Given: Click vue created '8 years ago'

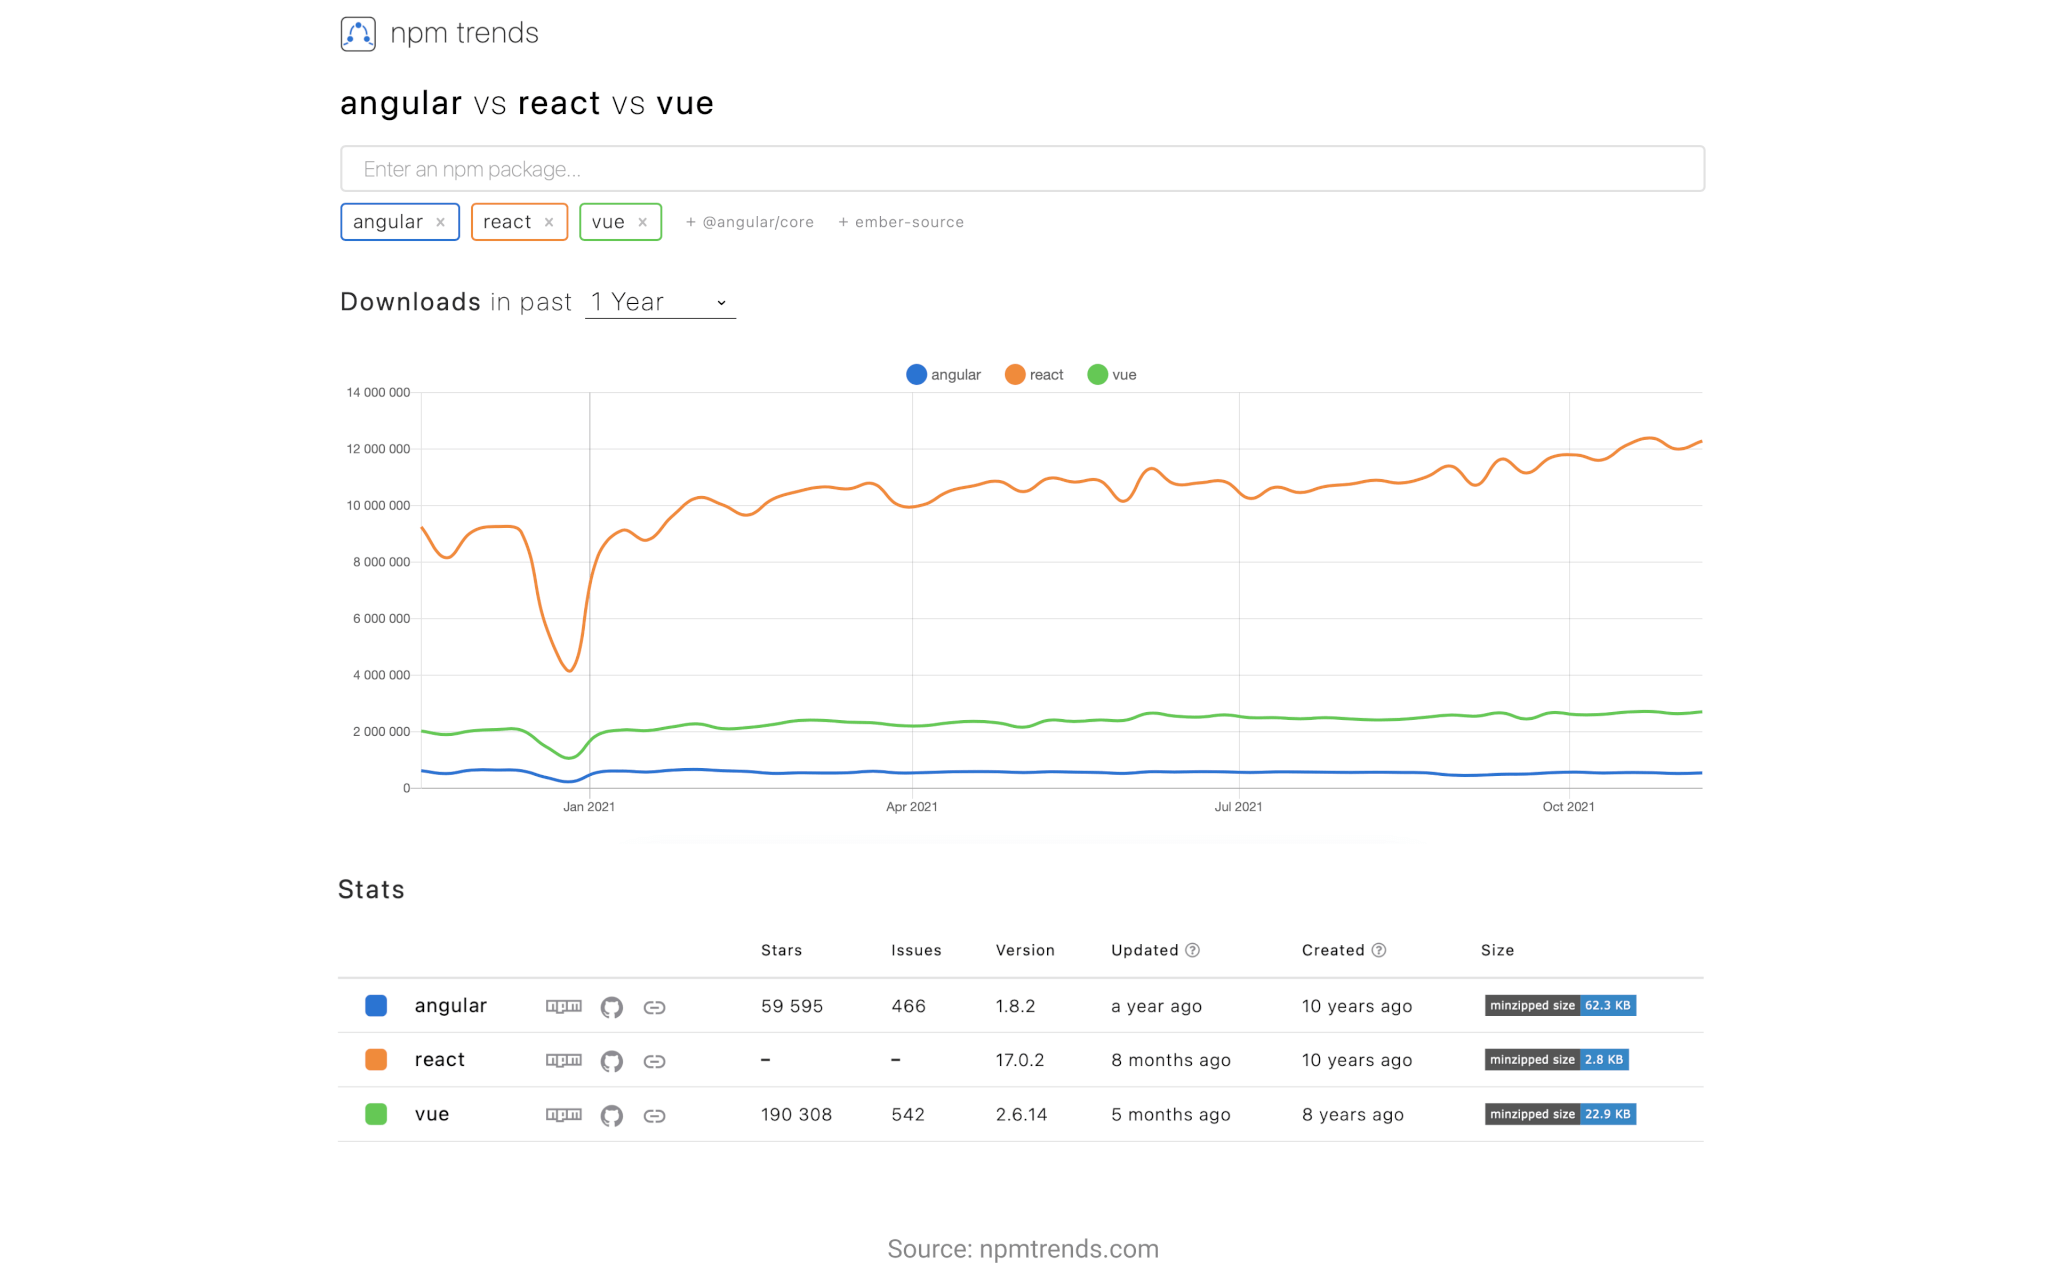Looking at the screenshot, I should pos(1352,1114).
